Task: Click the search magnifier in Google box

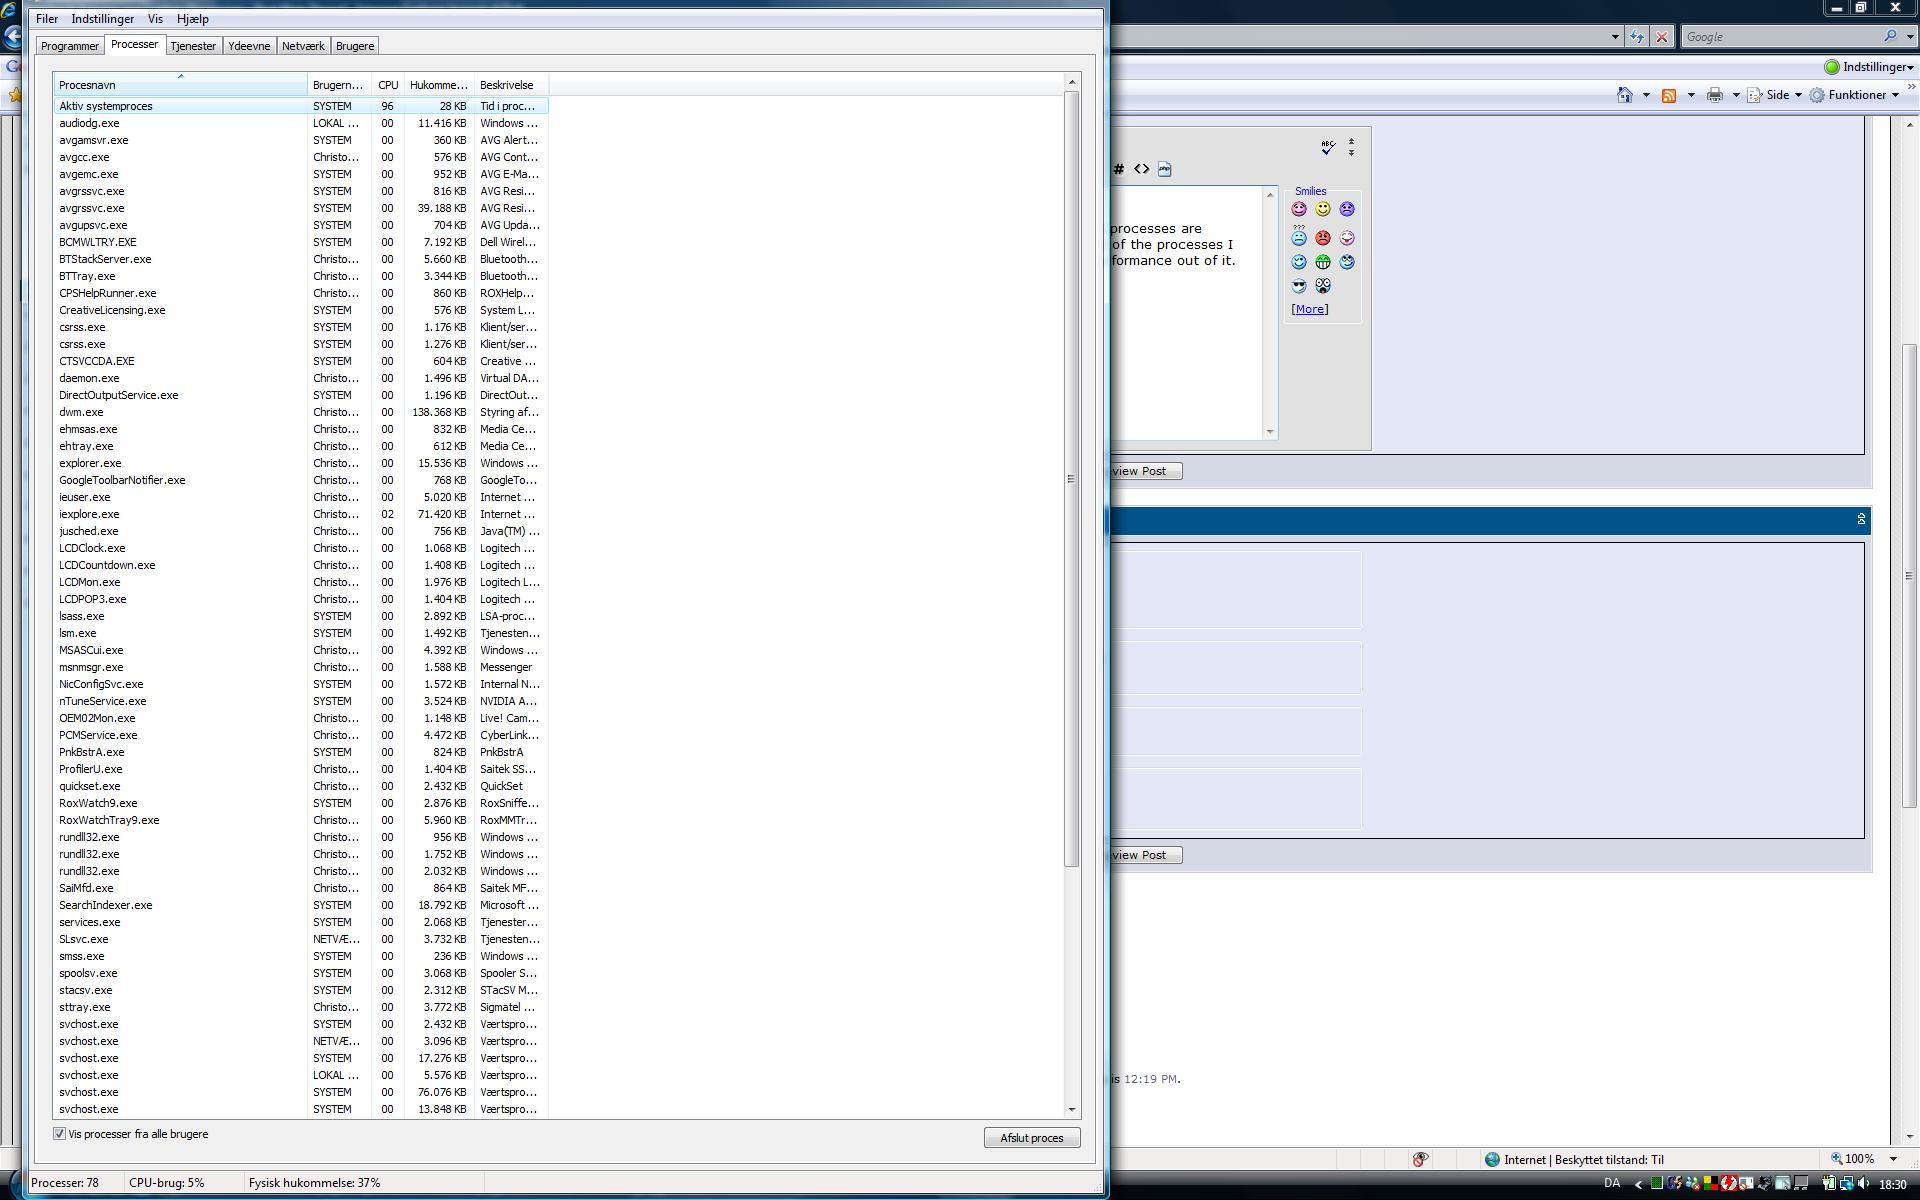Action: (1890, 37)
